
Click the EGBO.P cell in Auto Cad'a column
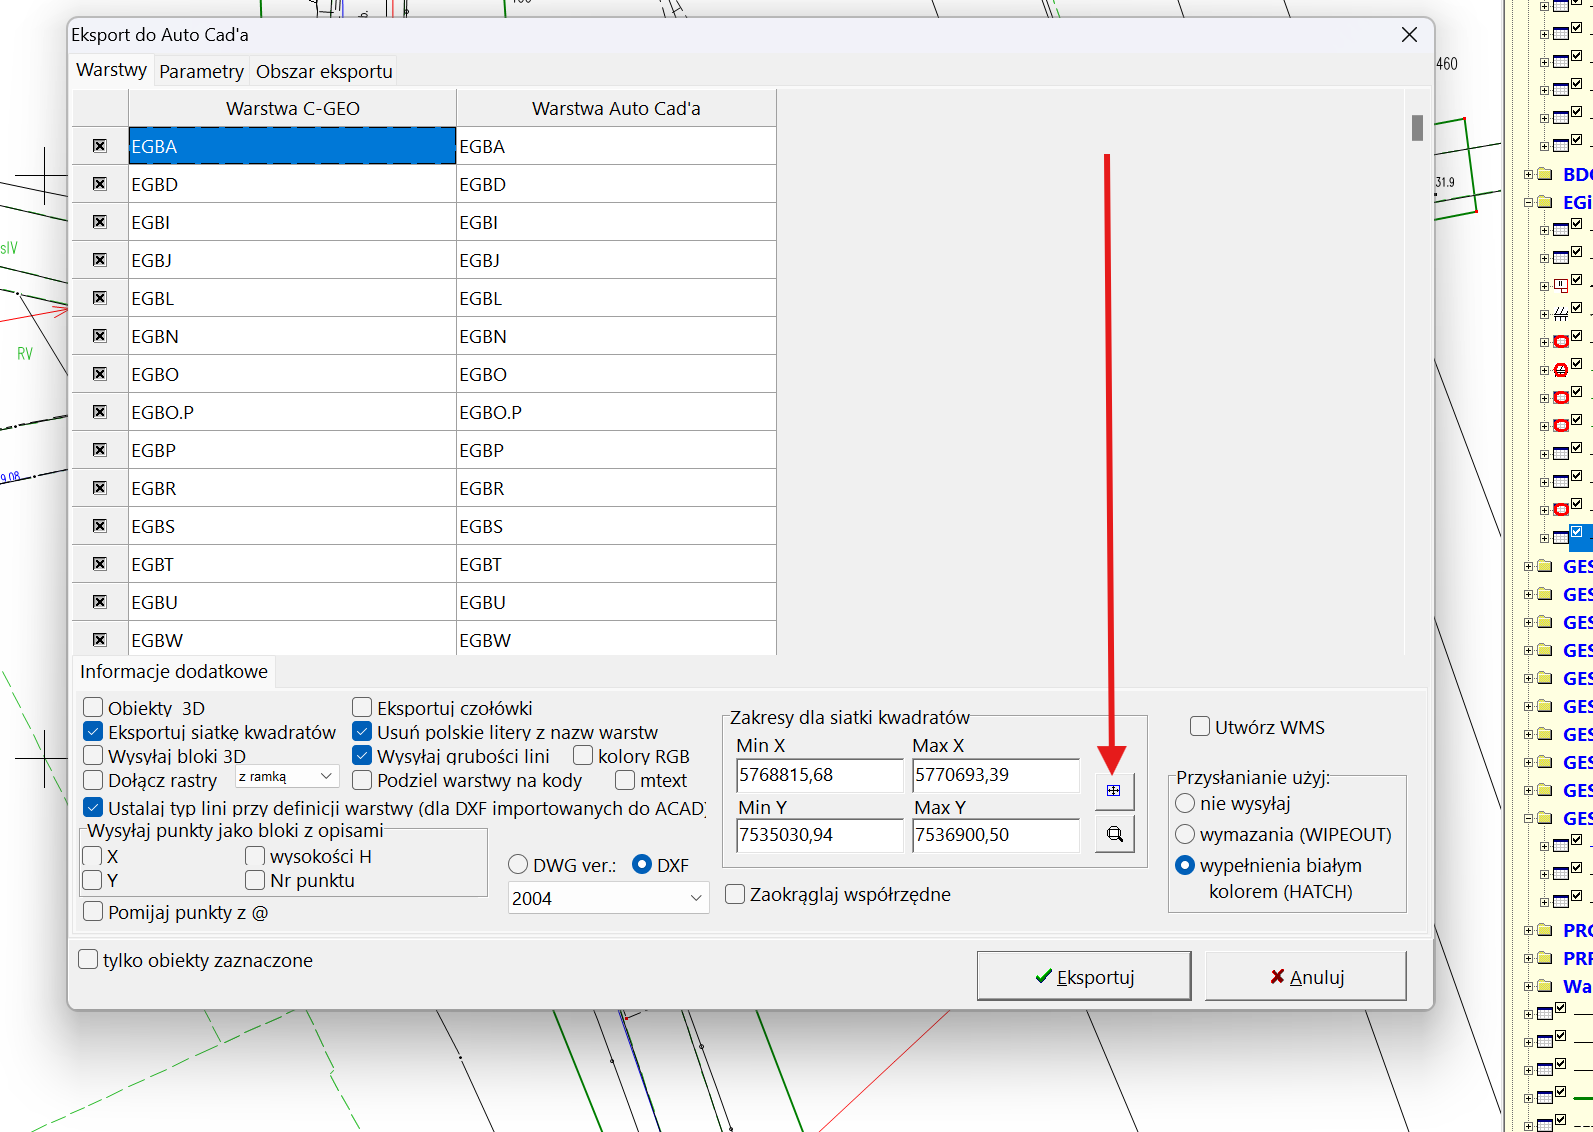(616, 412)
